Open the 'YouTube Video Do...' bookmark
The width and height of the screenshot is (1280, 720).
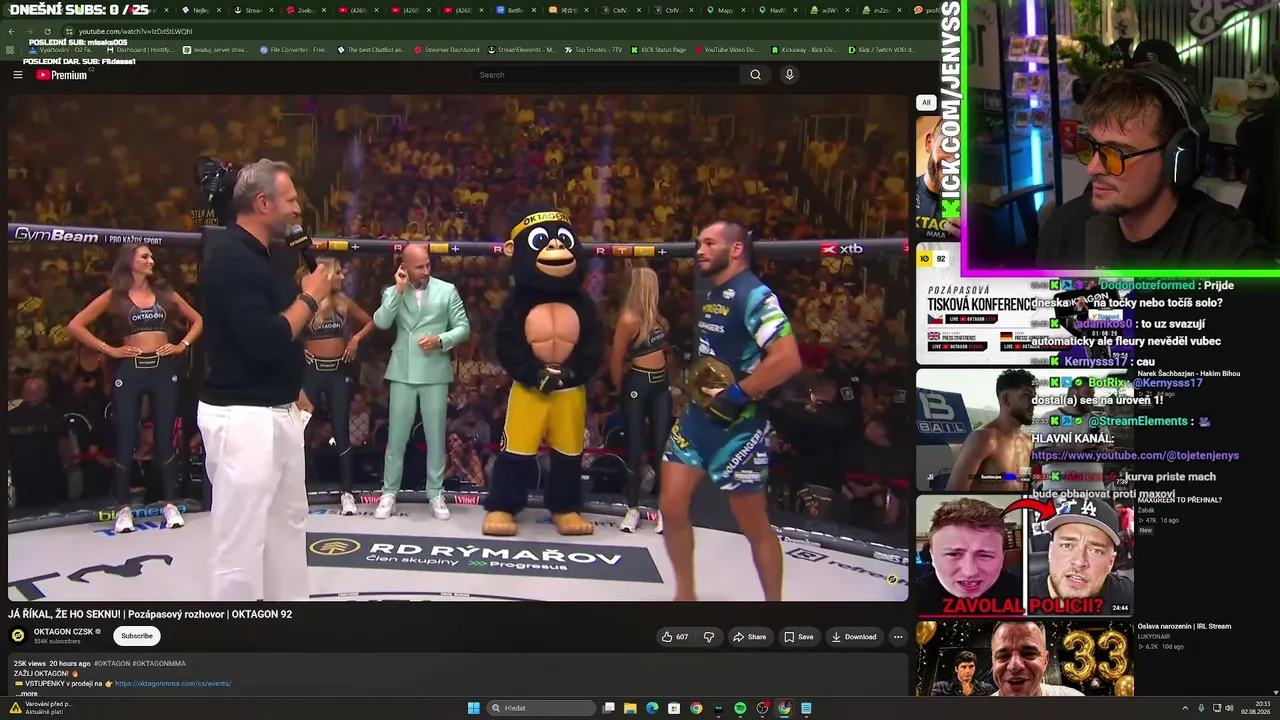[726, 49]
